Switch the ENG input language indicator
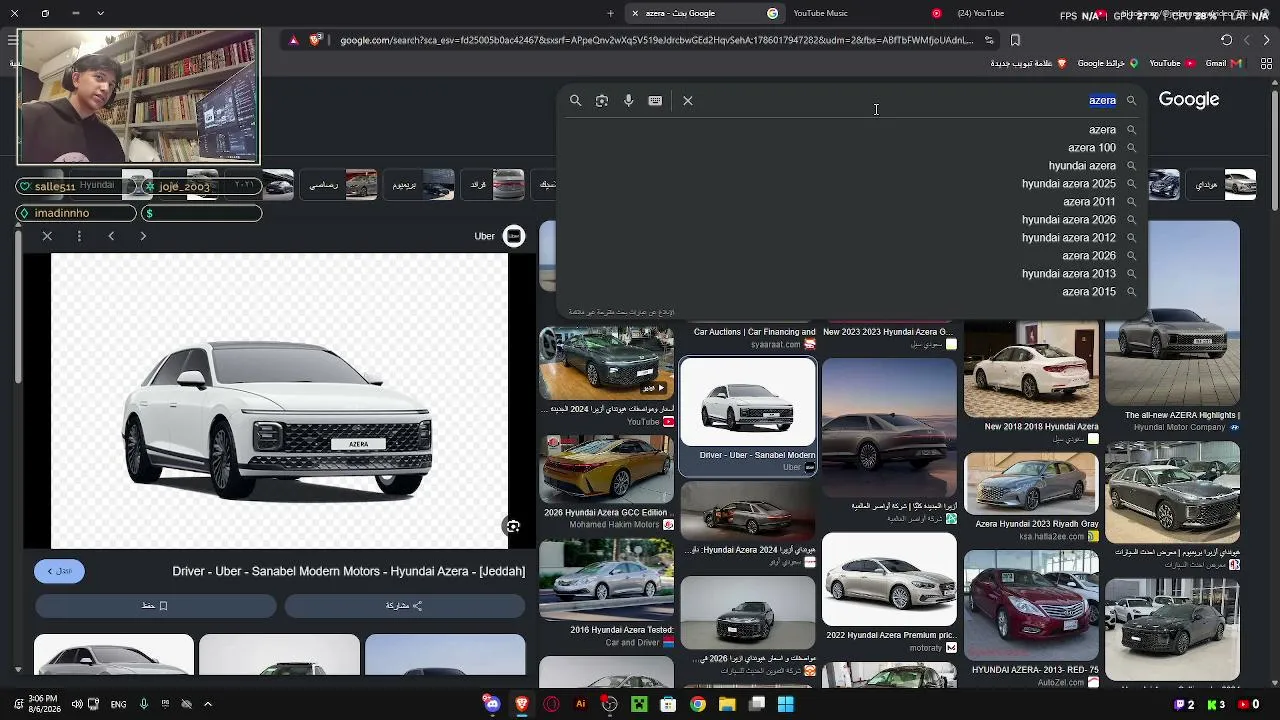This screenshot has width=1280, height=720. [118, 704]
